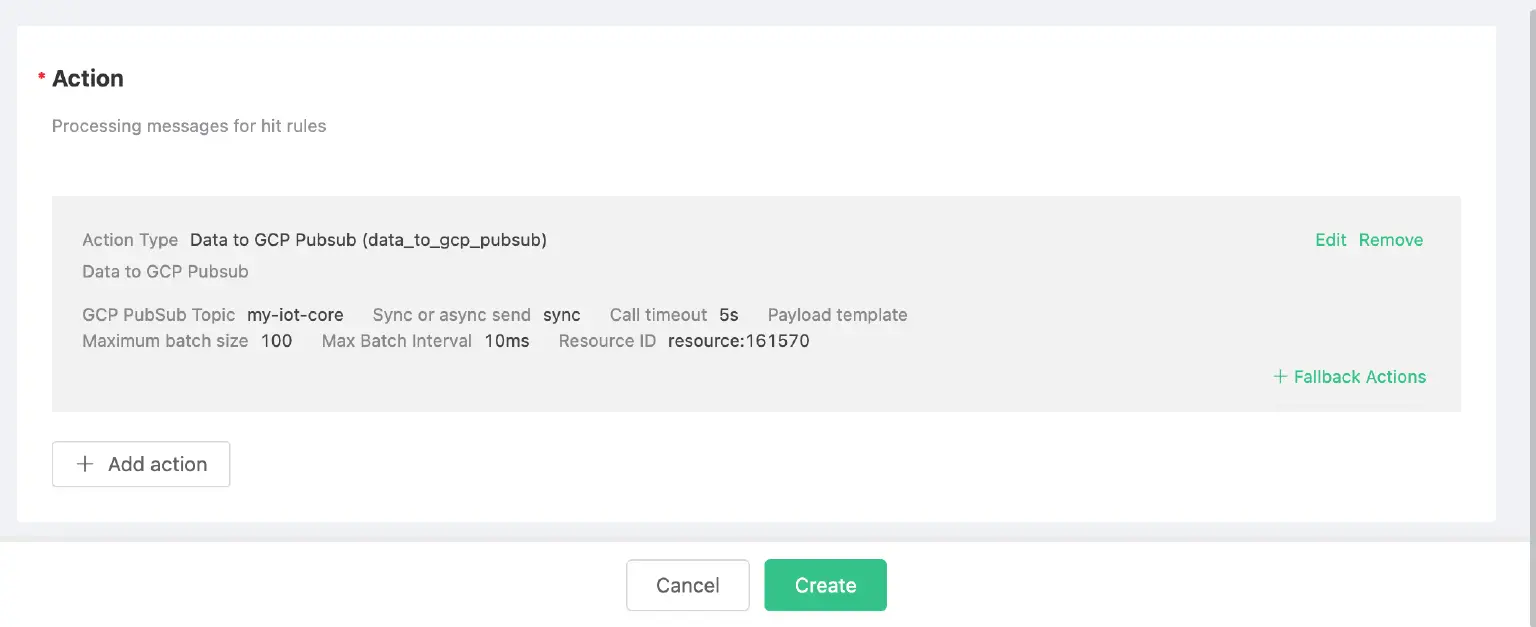The height and width of the screenshot is (627, 1536).
Task: Select the sync send value
Action: click(562, 314)
